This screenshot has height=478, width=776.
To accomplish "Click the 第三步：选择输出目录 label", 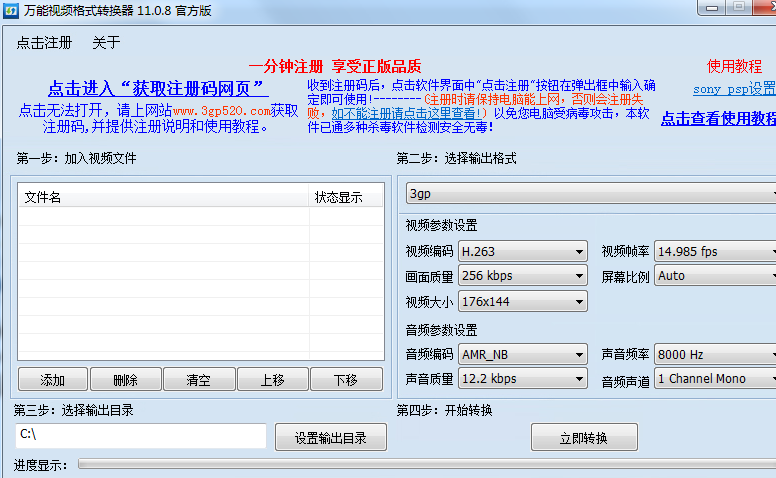I will coord(73,410).
